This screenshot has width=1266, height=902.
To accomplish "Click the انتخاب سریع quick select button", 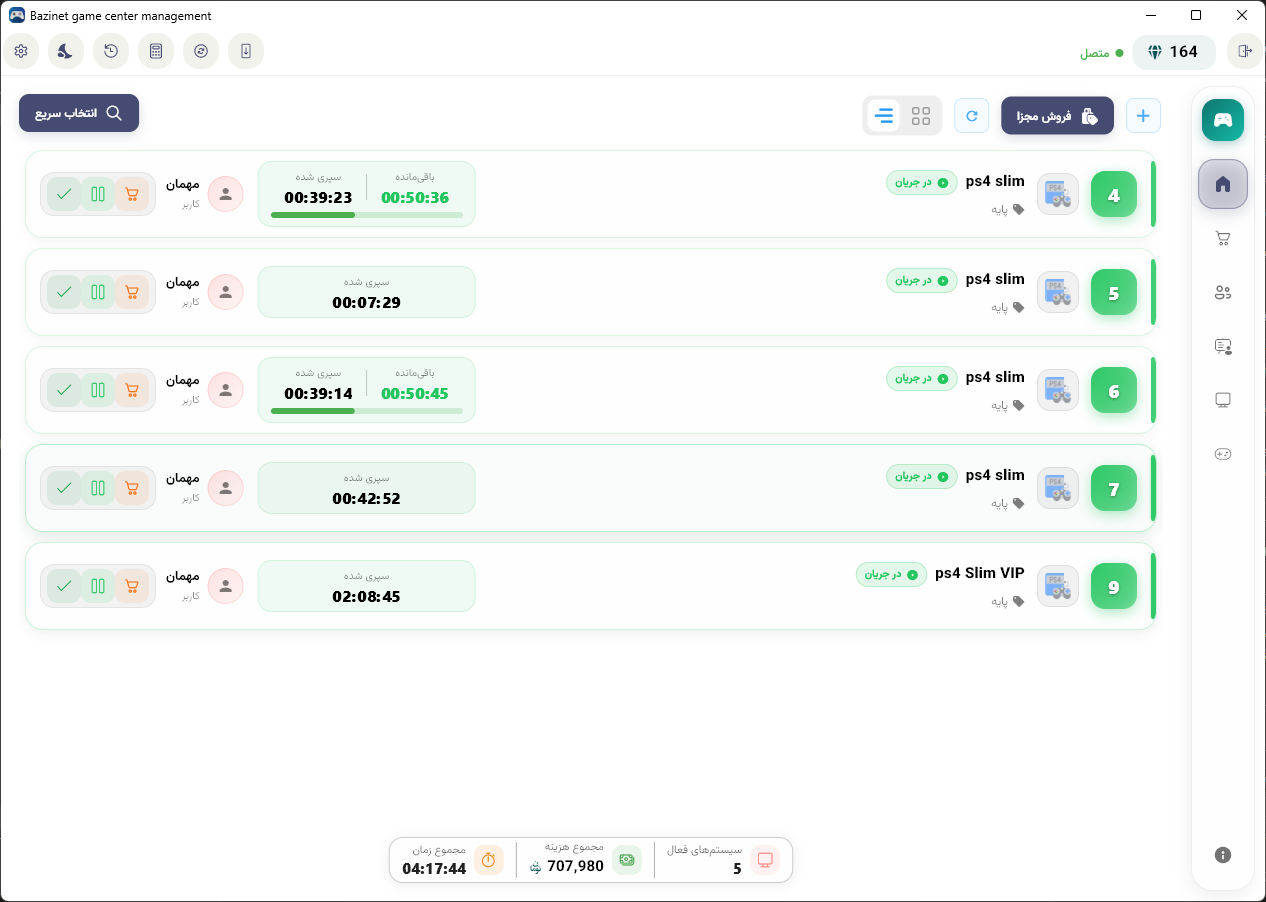I will 79,113.
